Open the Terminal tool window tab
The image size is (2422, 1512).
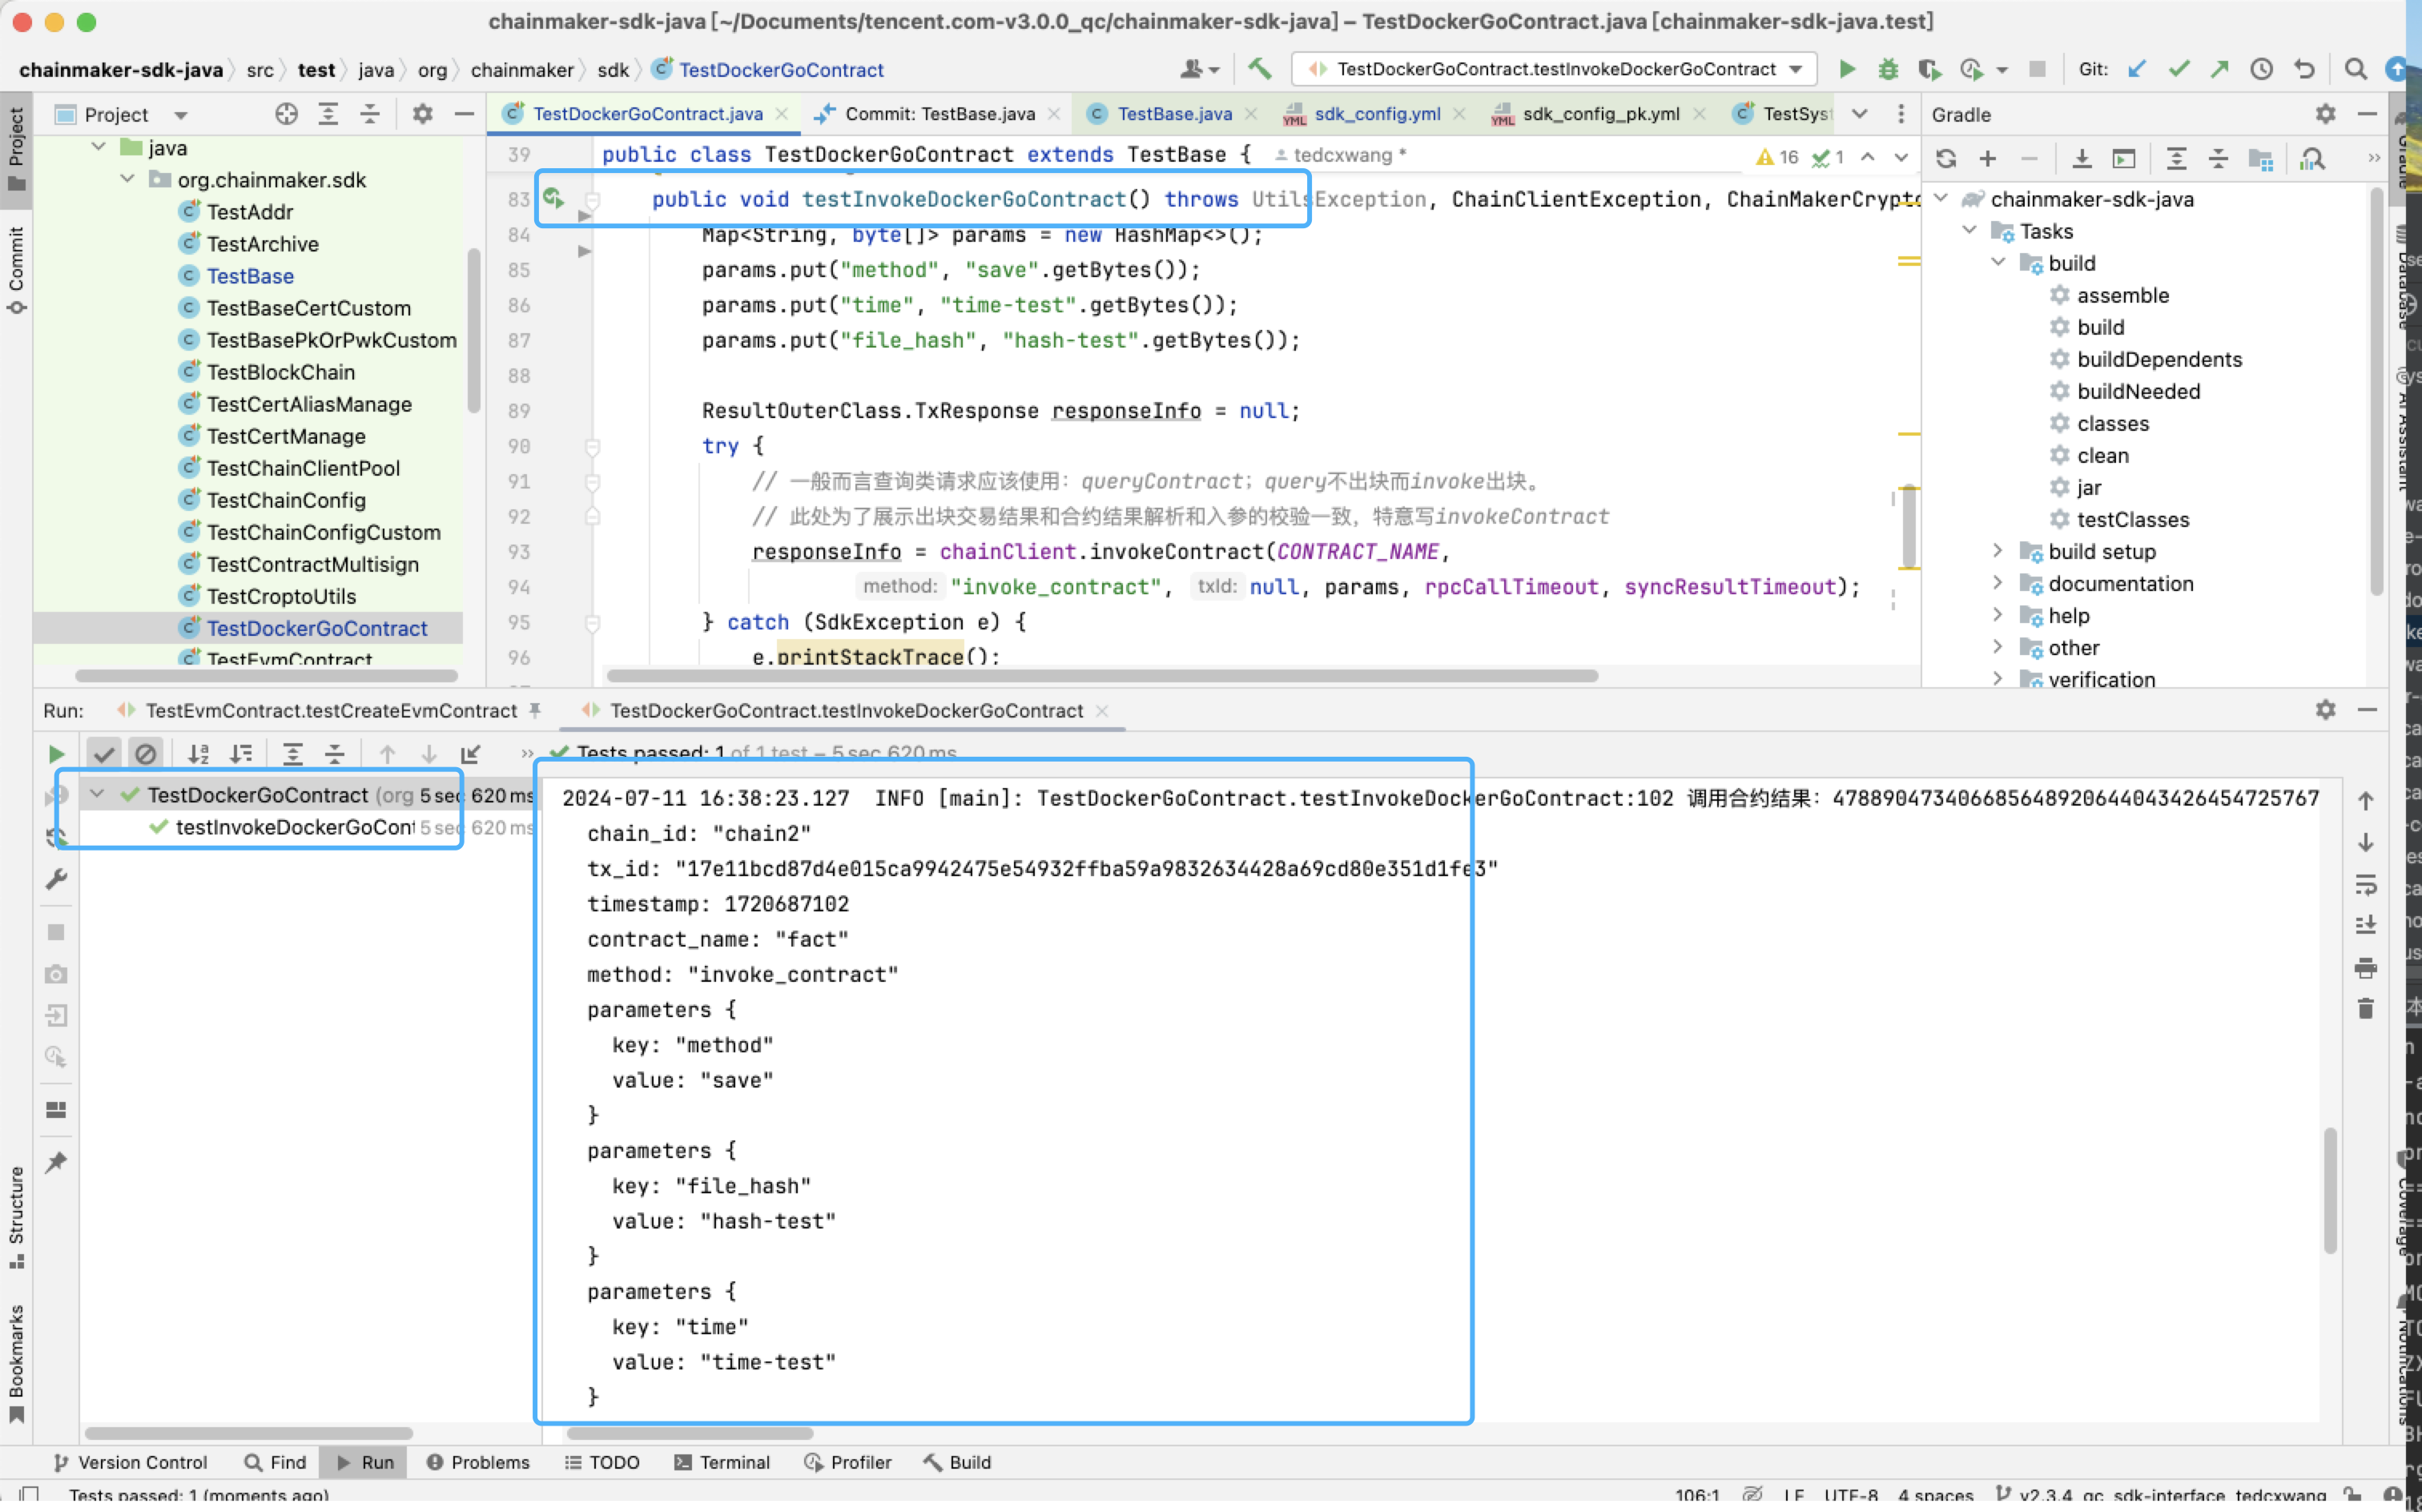coord(722,1462)
